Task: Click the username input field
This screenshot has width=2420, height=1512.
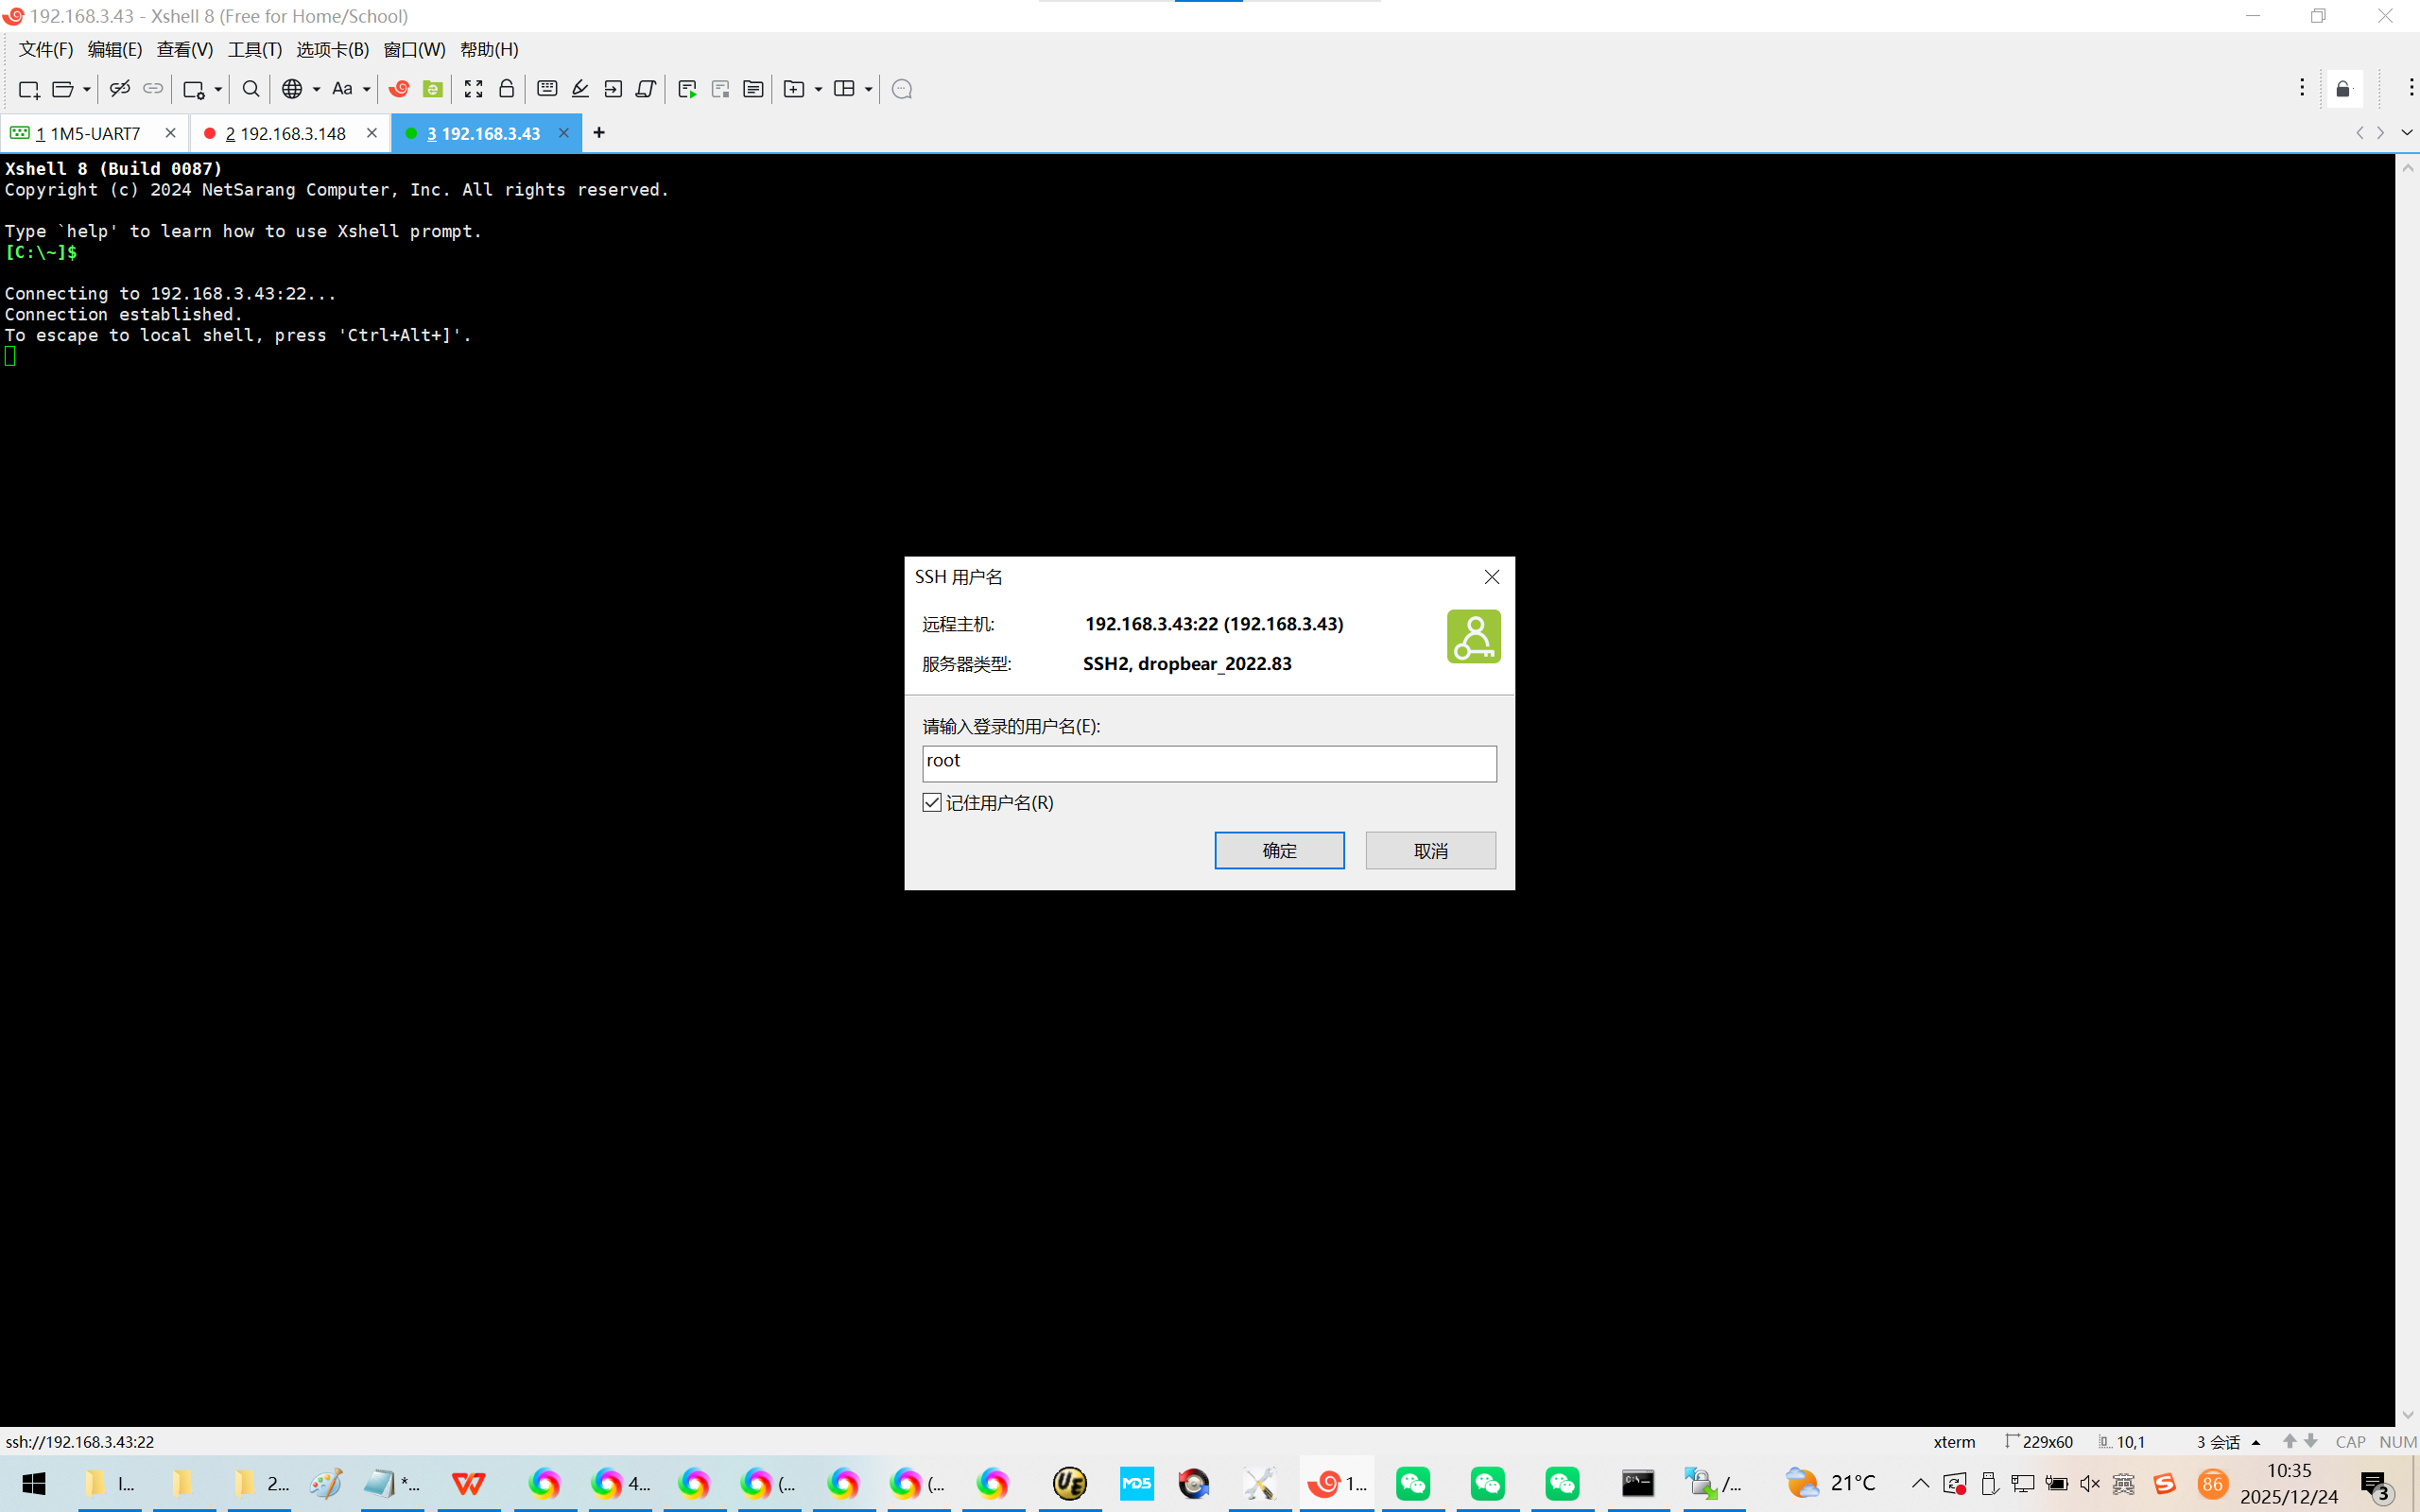Action: click(x=1208, y=763)
